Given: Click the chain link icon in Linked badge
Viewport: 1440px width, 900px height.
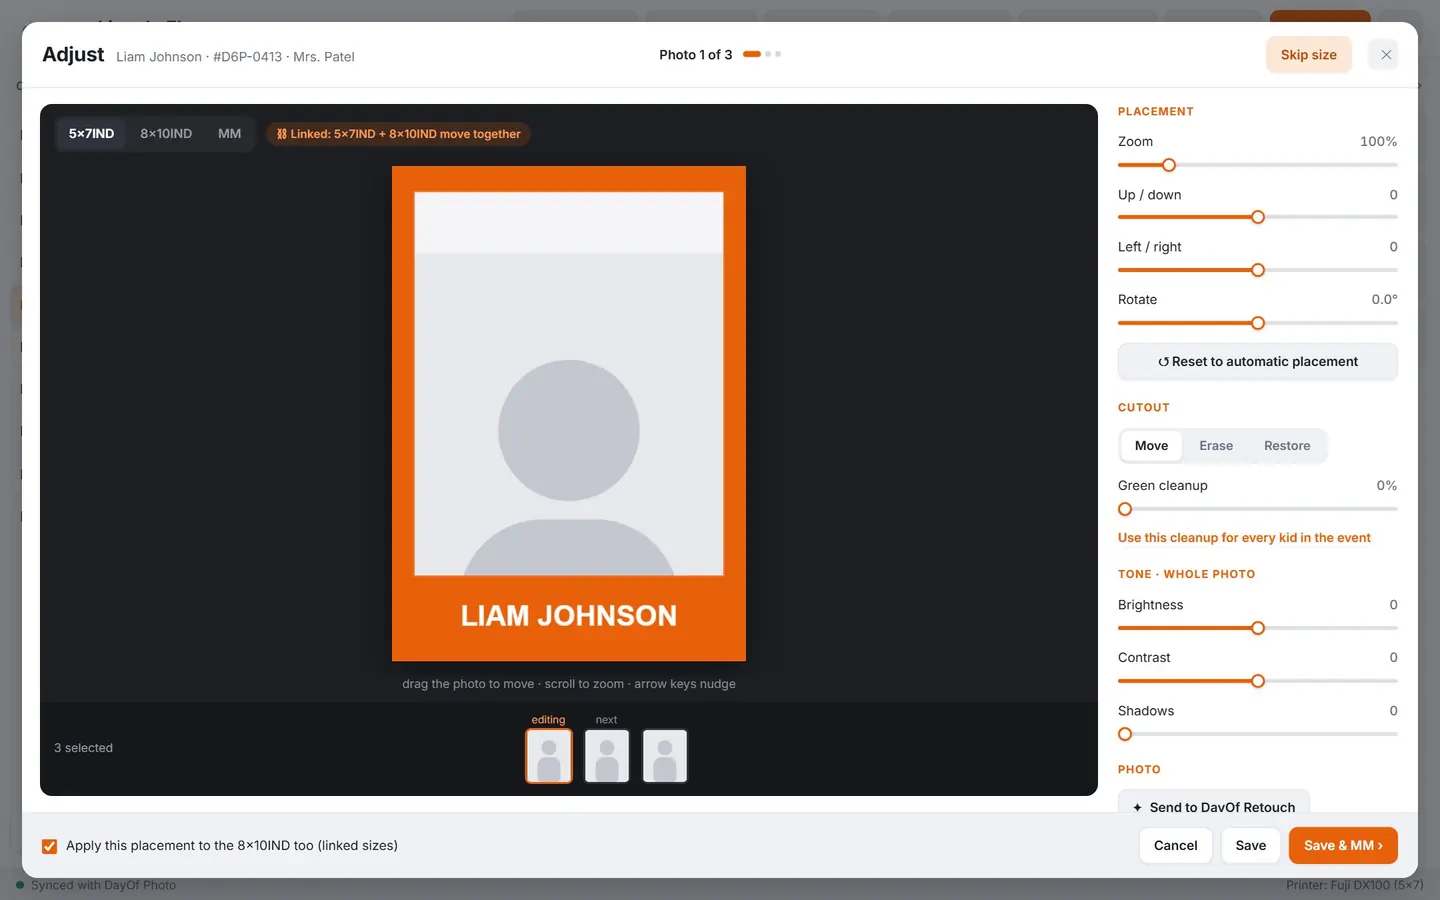Looking at the screenshot, I should [282, 134].
